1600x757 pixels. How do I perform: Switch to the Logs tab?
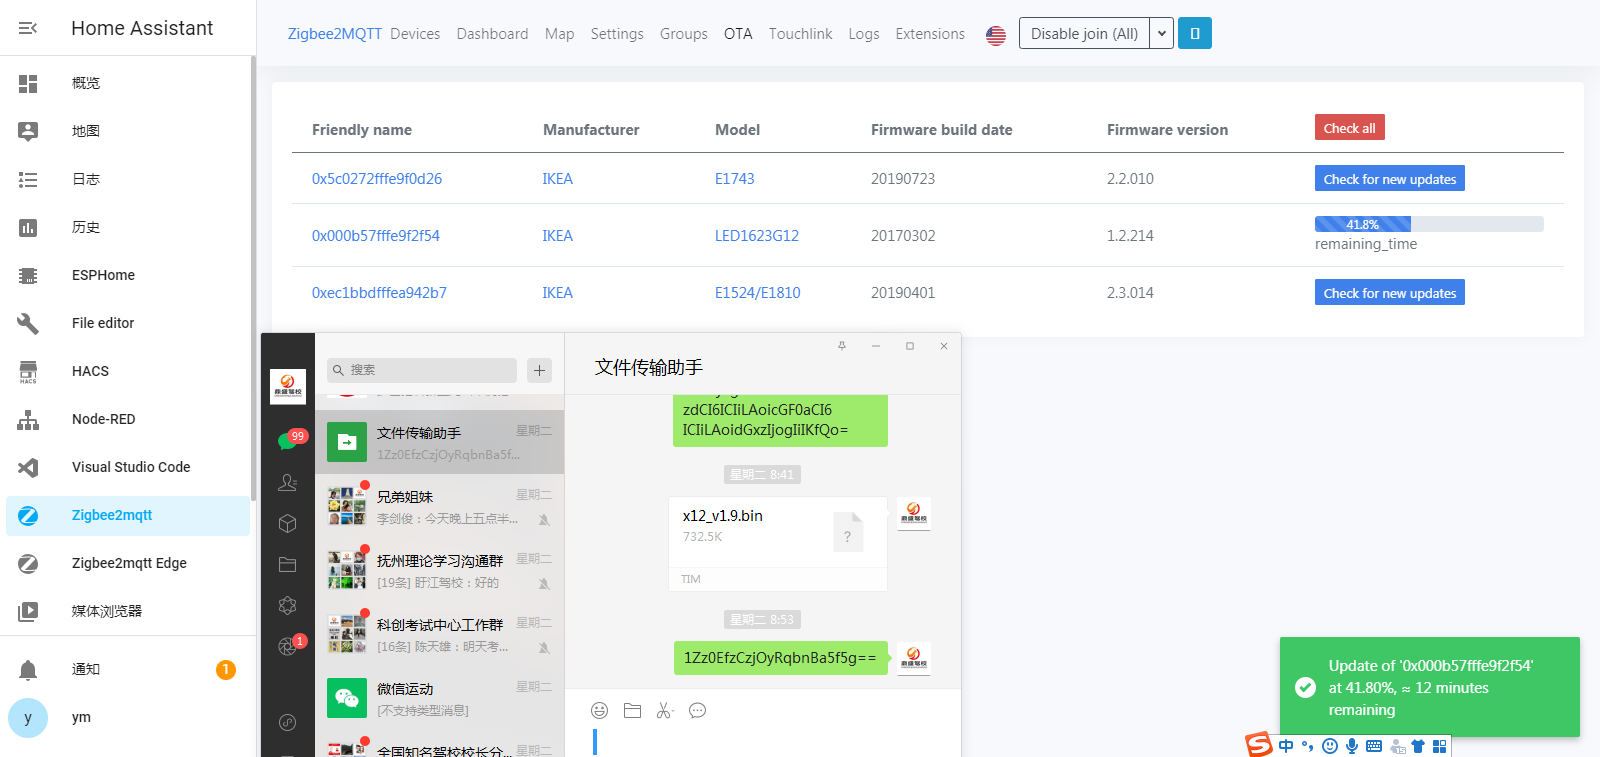[x=864, y=34]
